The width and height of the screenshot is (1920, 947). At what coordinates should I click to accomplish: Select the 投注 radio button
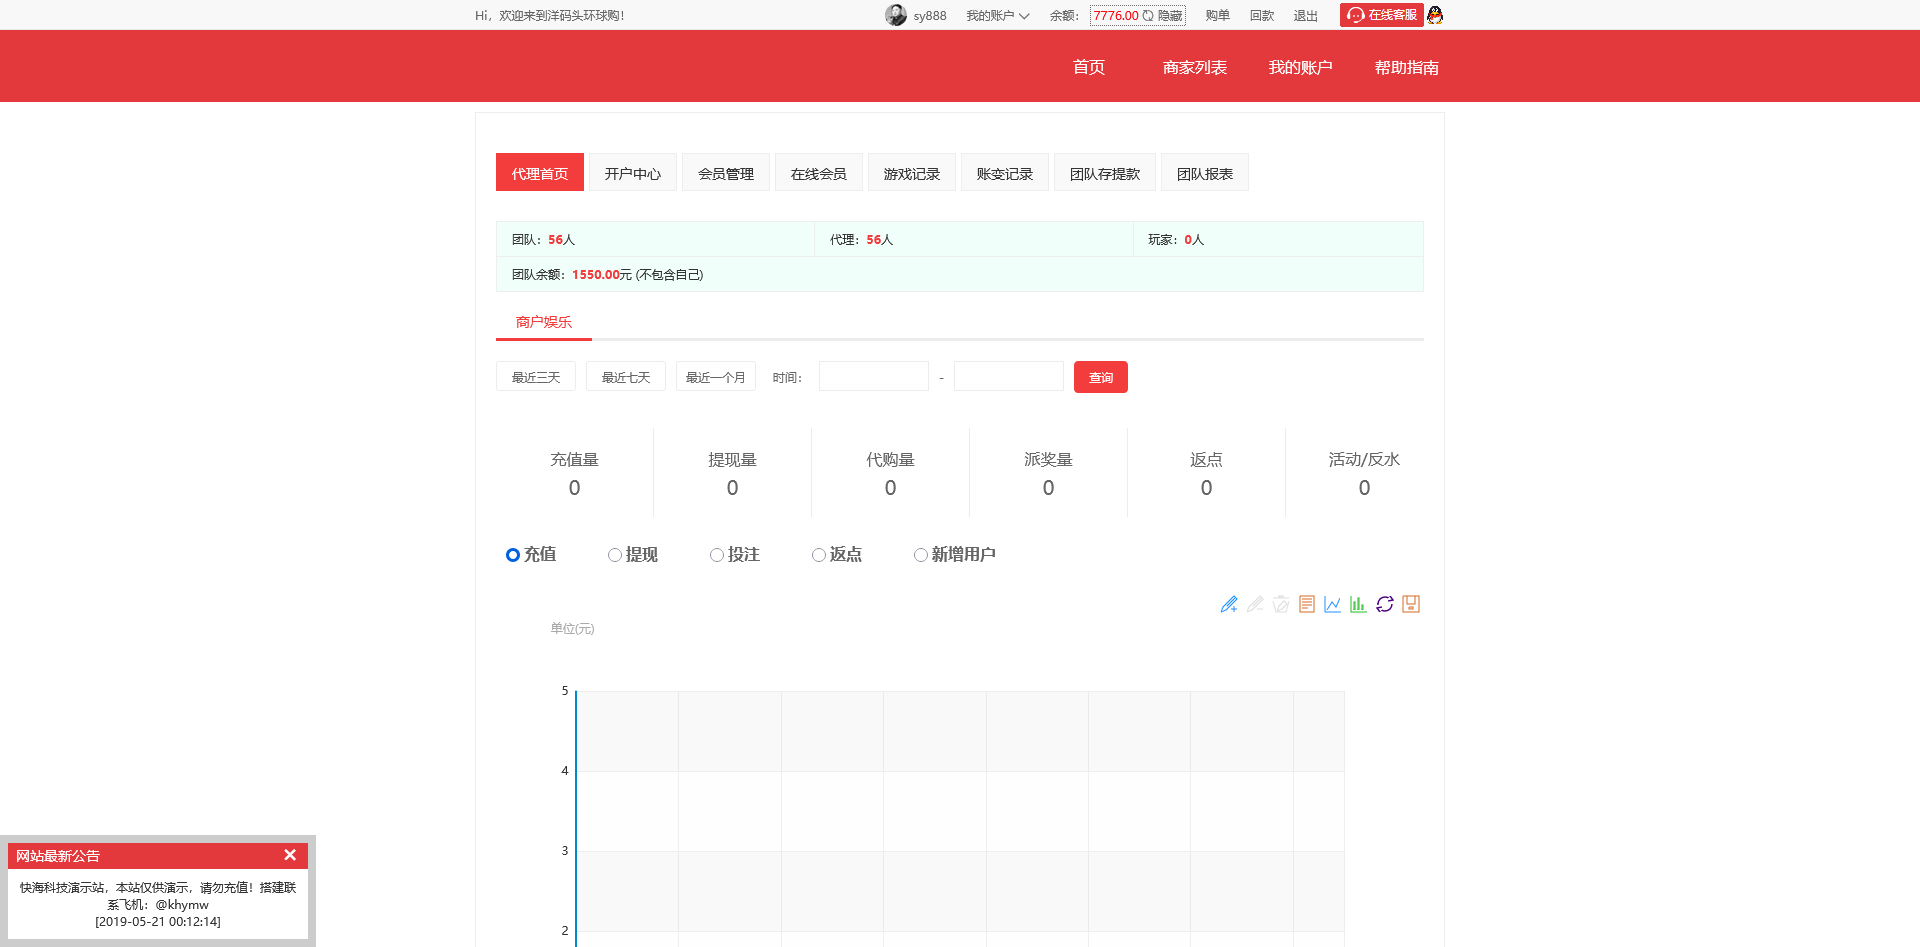pos(717,554)
